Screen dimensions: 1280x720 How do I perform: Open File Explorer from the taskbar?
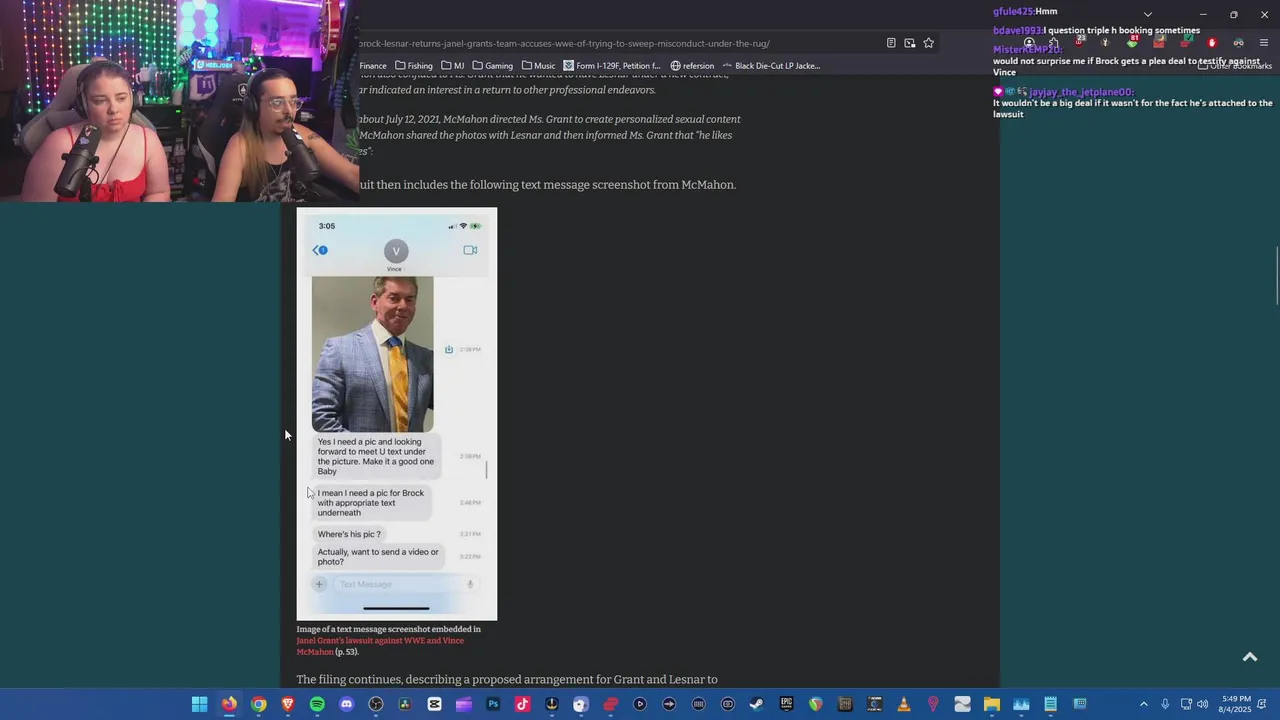coord(991,704)
